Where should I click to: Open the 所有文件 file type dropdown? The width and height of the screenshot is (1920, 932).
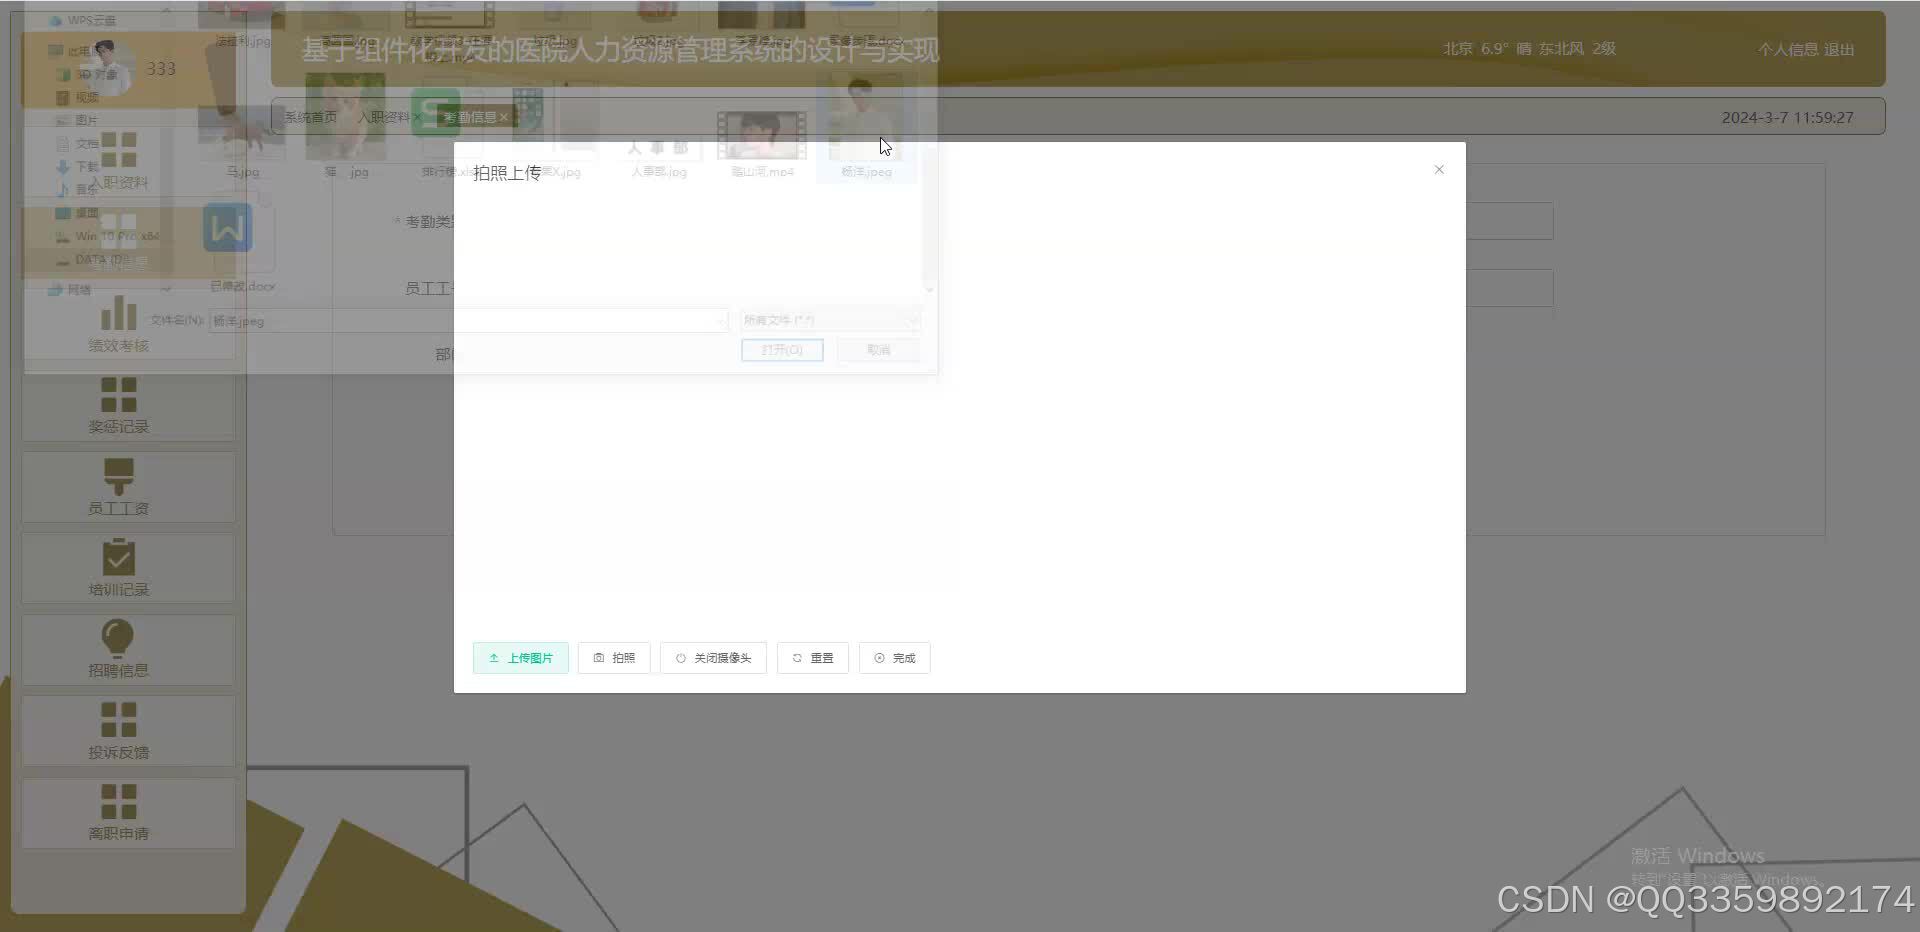[x=830, y=320]
